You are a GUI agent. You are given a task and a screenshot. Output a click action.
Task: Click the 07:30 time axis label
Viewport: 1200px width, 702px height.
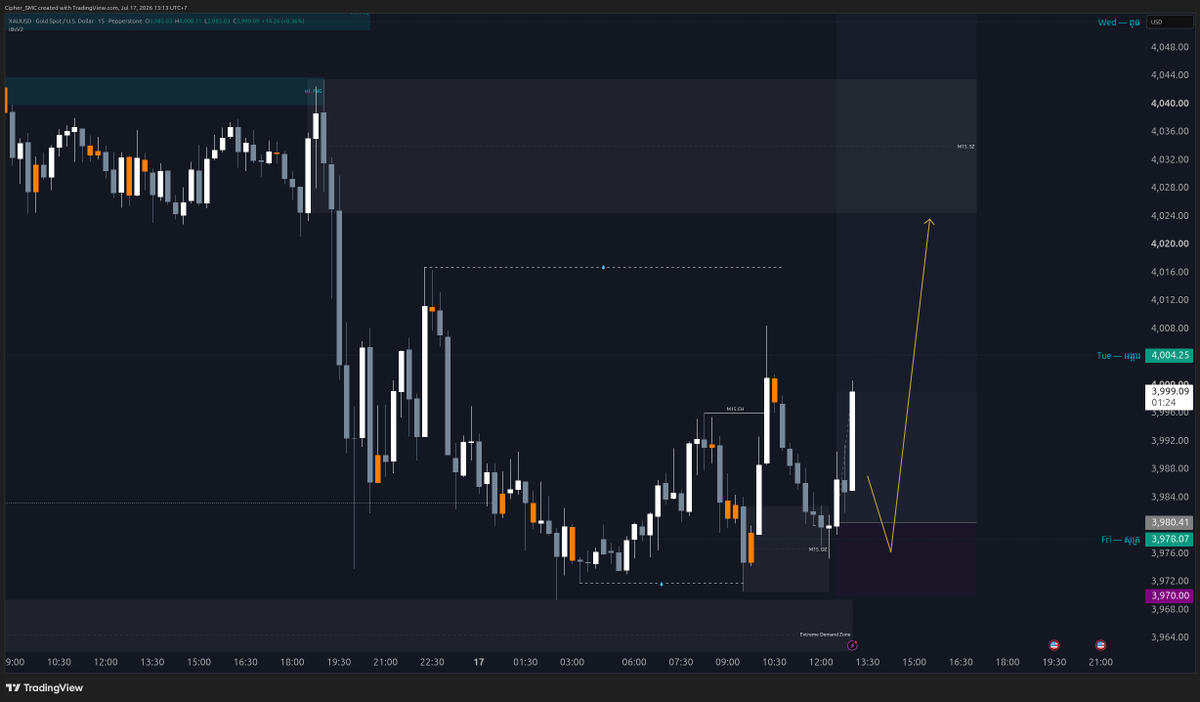point(681,662)
